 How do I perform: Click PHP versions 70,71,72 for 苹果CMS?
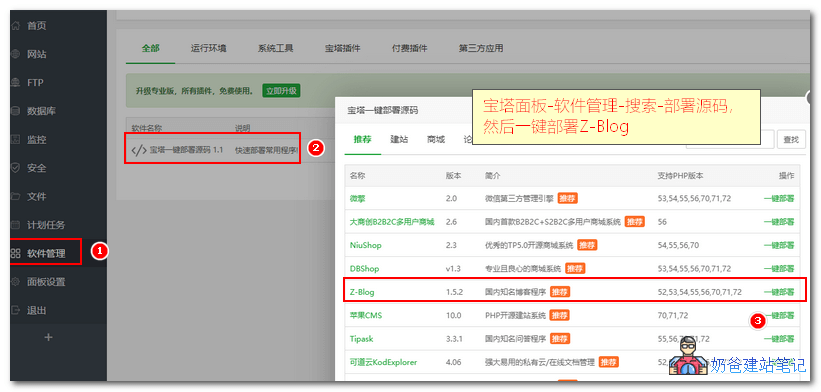[673, 316]
